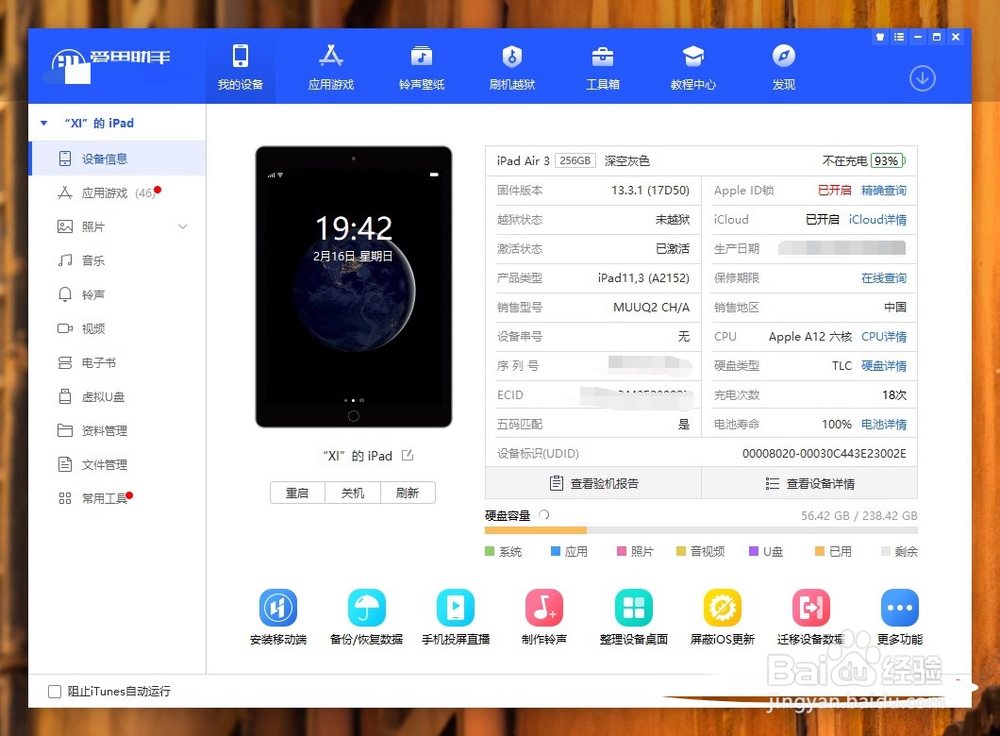Click the blue 应用 legend swatch
The height and width of the screenshot is (736, 1000).
tap(555, 551)
